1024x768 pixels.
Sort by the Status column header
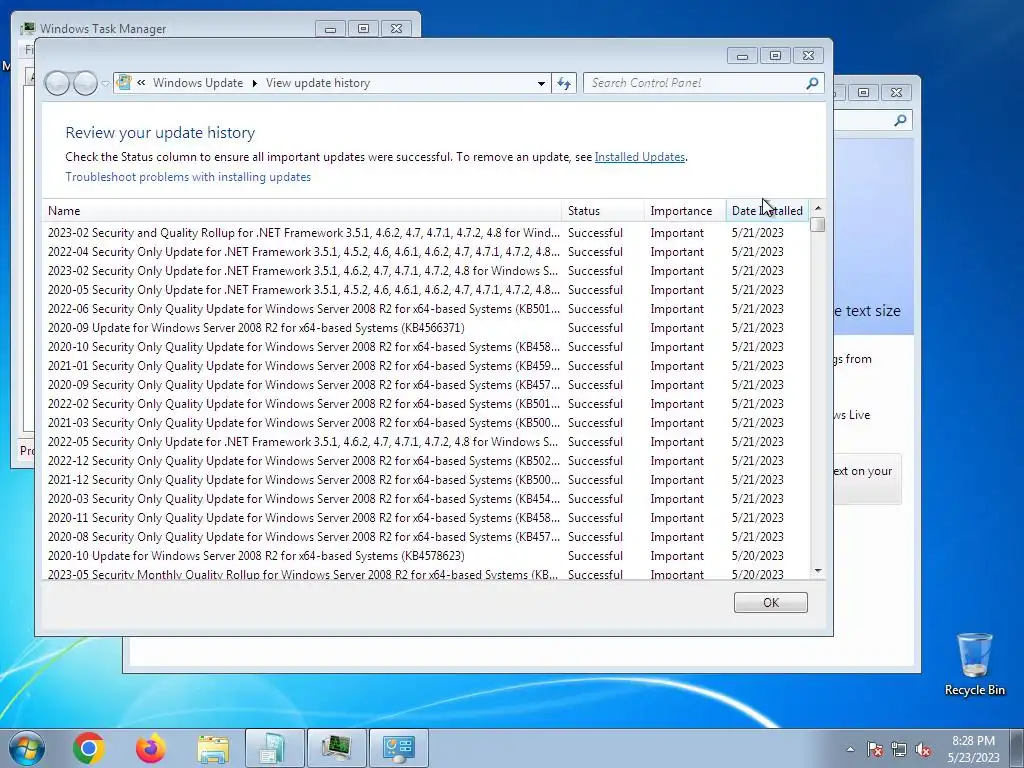(603, 211)
